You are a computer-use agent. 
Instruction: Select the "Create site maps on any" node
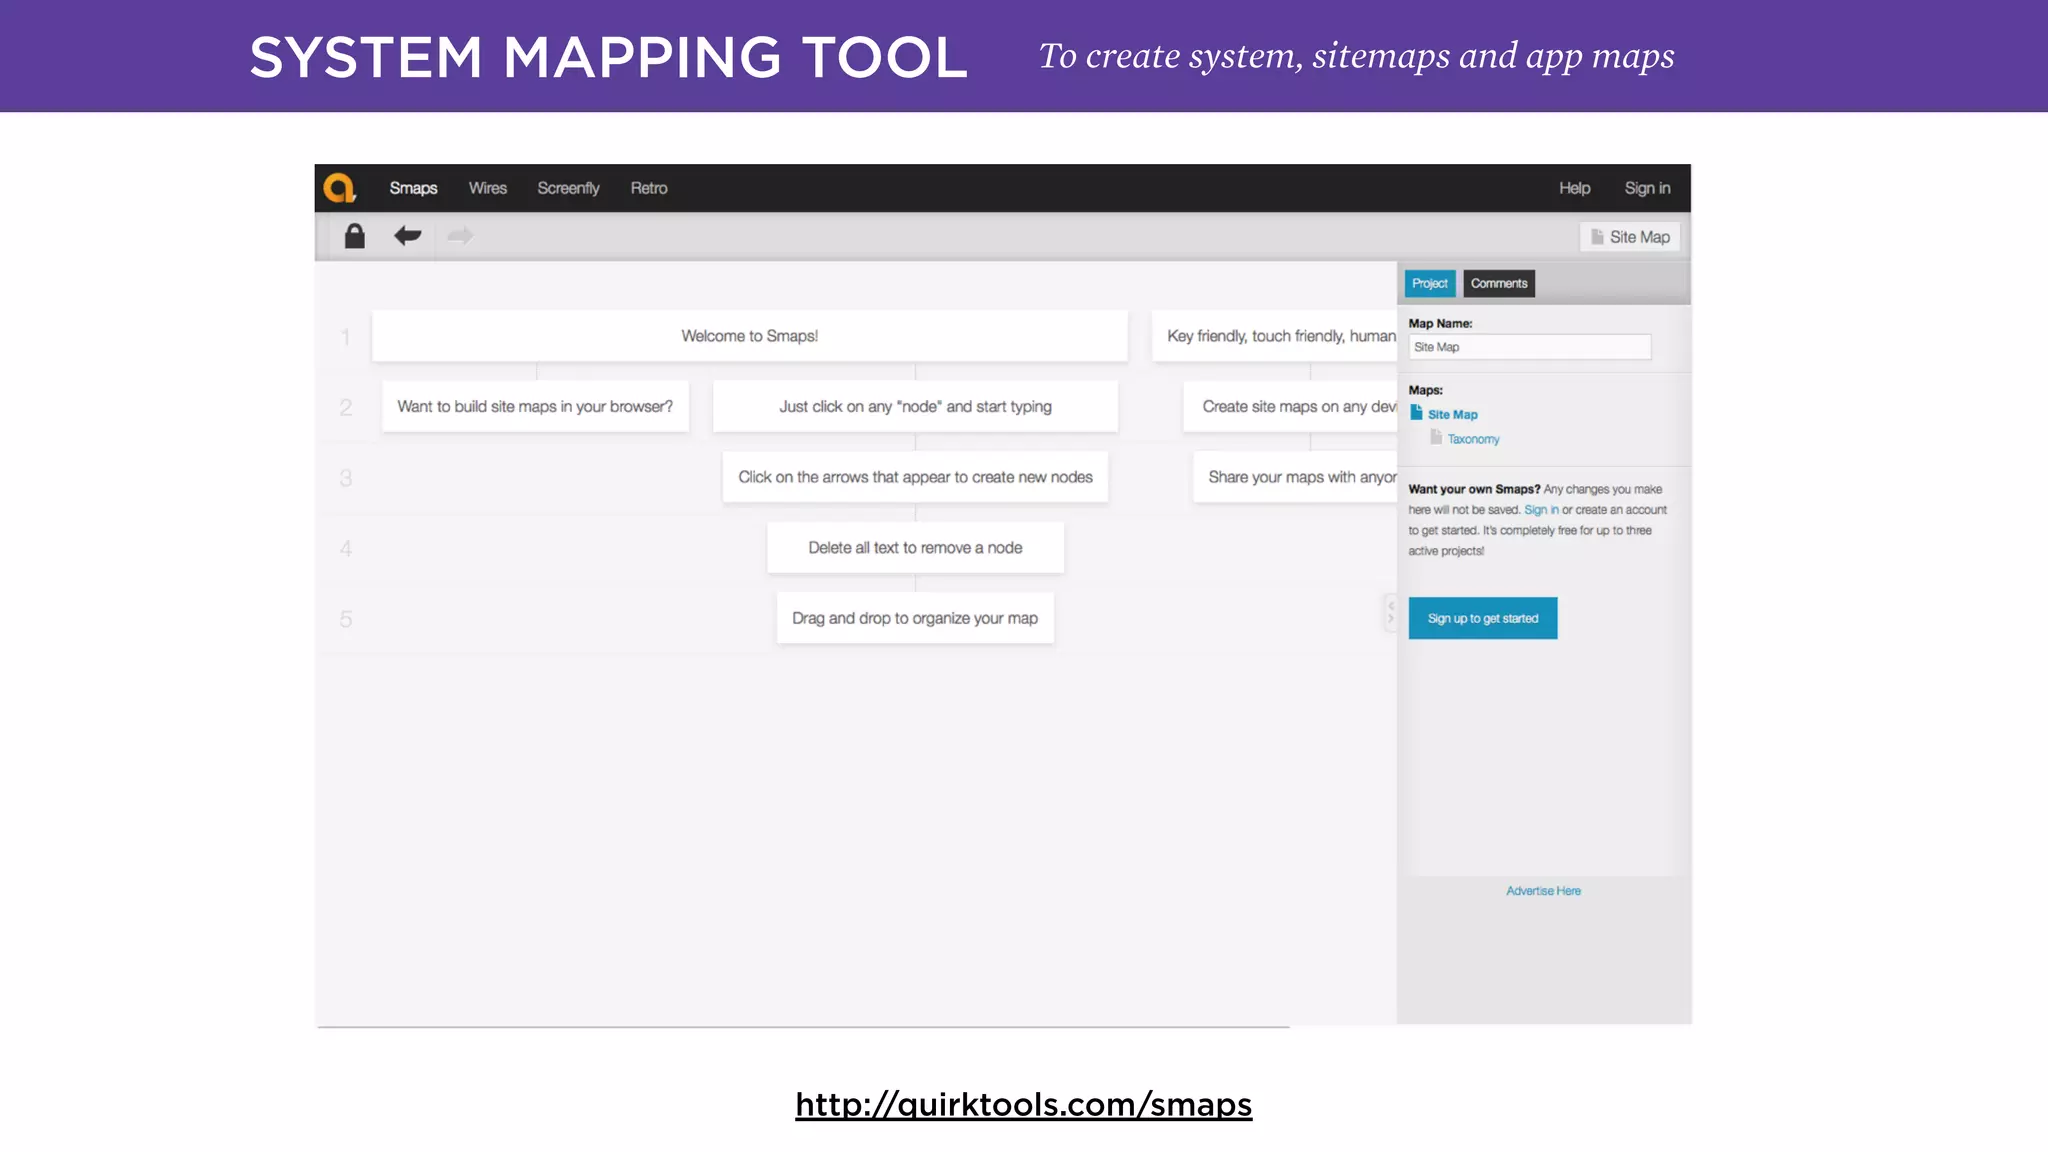click(x=1290, y=406)
